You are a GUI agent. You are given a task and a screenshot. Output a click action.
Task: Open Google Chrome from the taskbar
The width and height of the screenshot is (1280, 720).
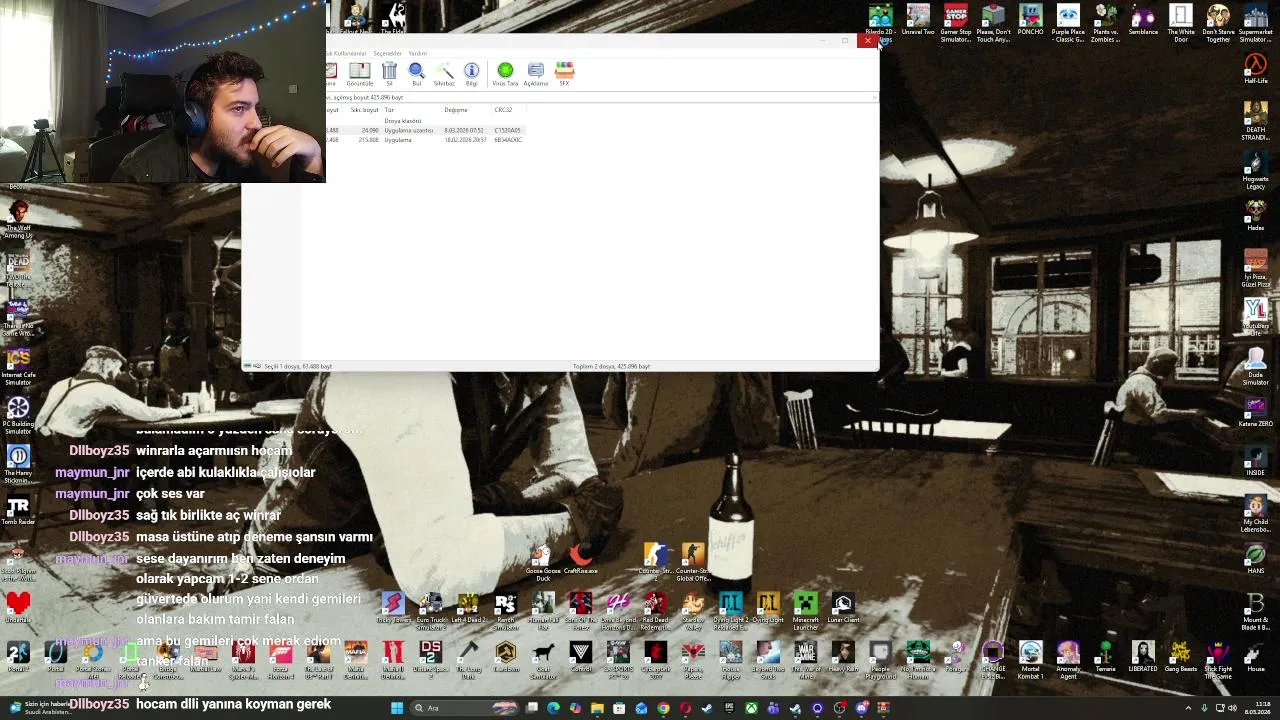coord(663,708)
